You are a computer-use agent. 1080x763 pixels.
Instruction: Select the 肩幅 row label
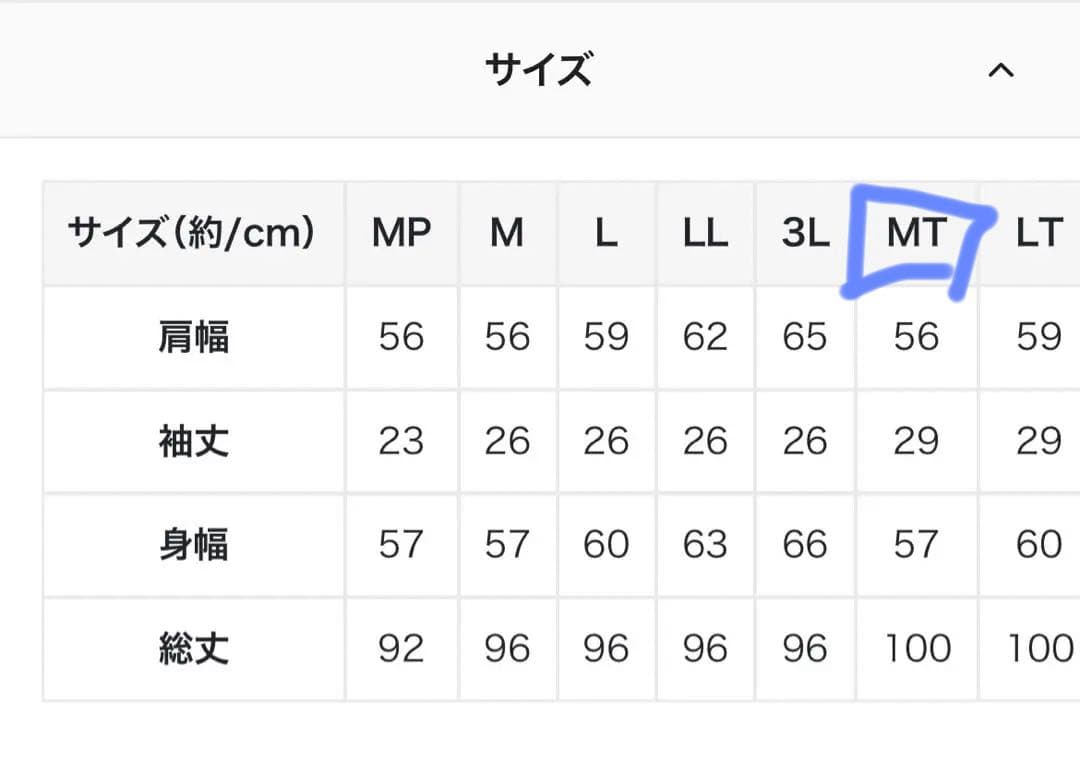click(x=193, y=337)
